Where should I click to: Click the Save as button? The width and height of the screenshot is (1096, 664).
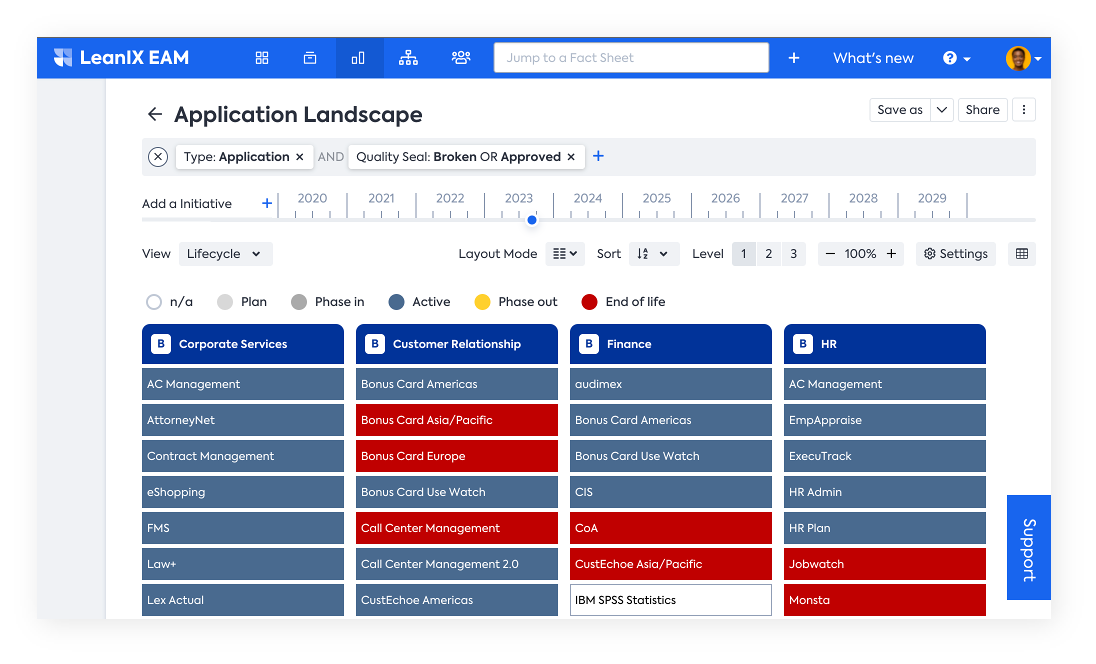click(x=900, y=110)
